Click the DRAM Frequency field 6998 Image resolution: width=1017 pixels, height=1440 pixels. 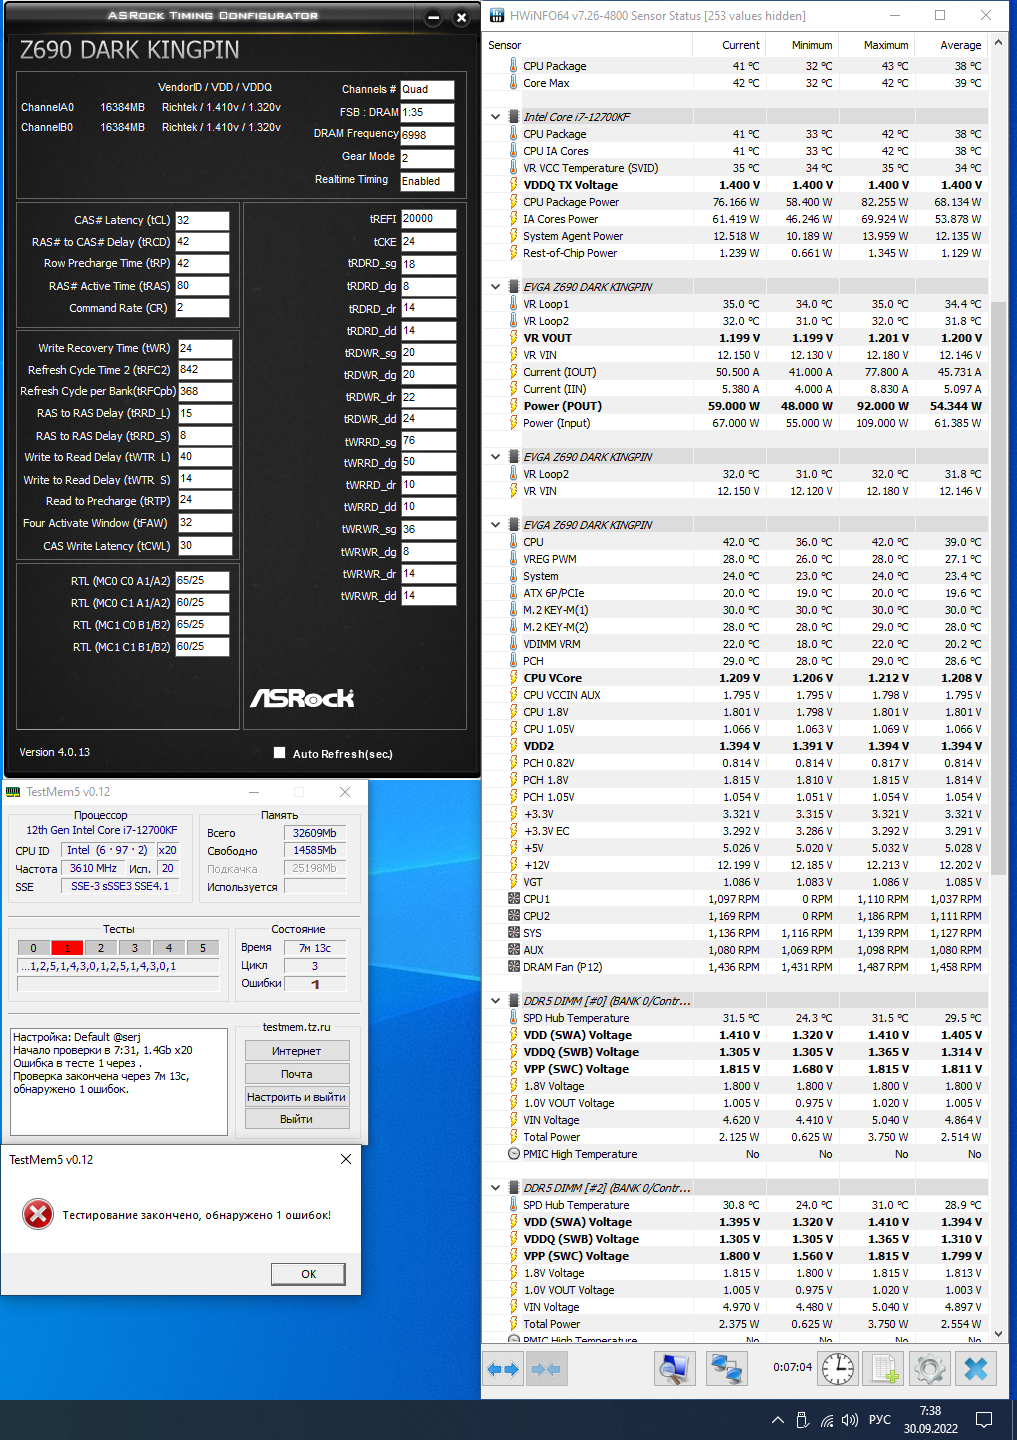tap(427, 135)
